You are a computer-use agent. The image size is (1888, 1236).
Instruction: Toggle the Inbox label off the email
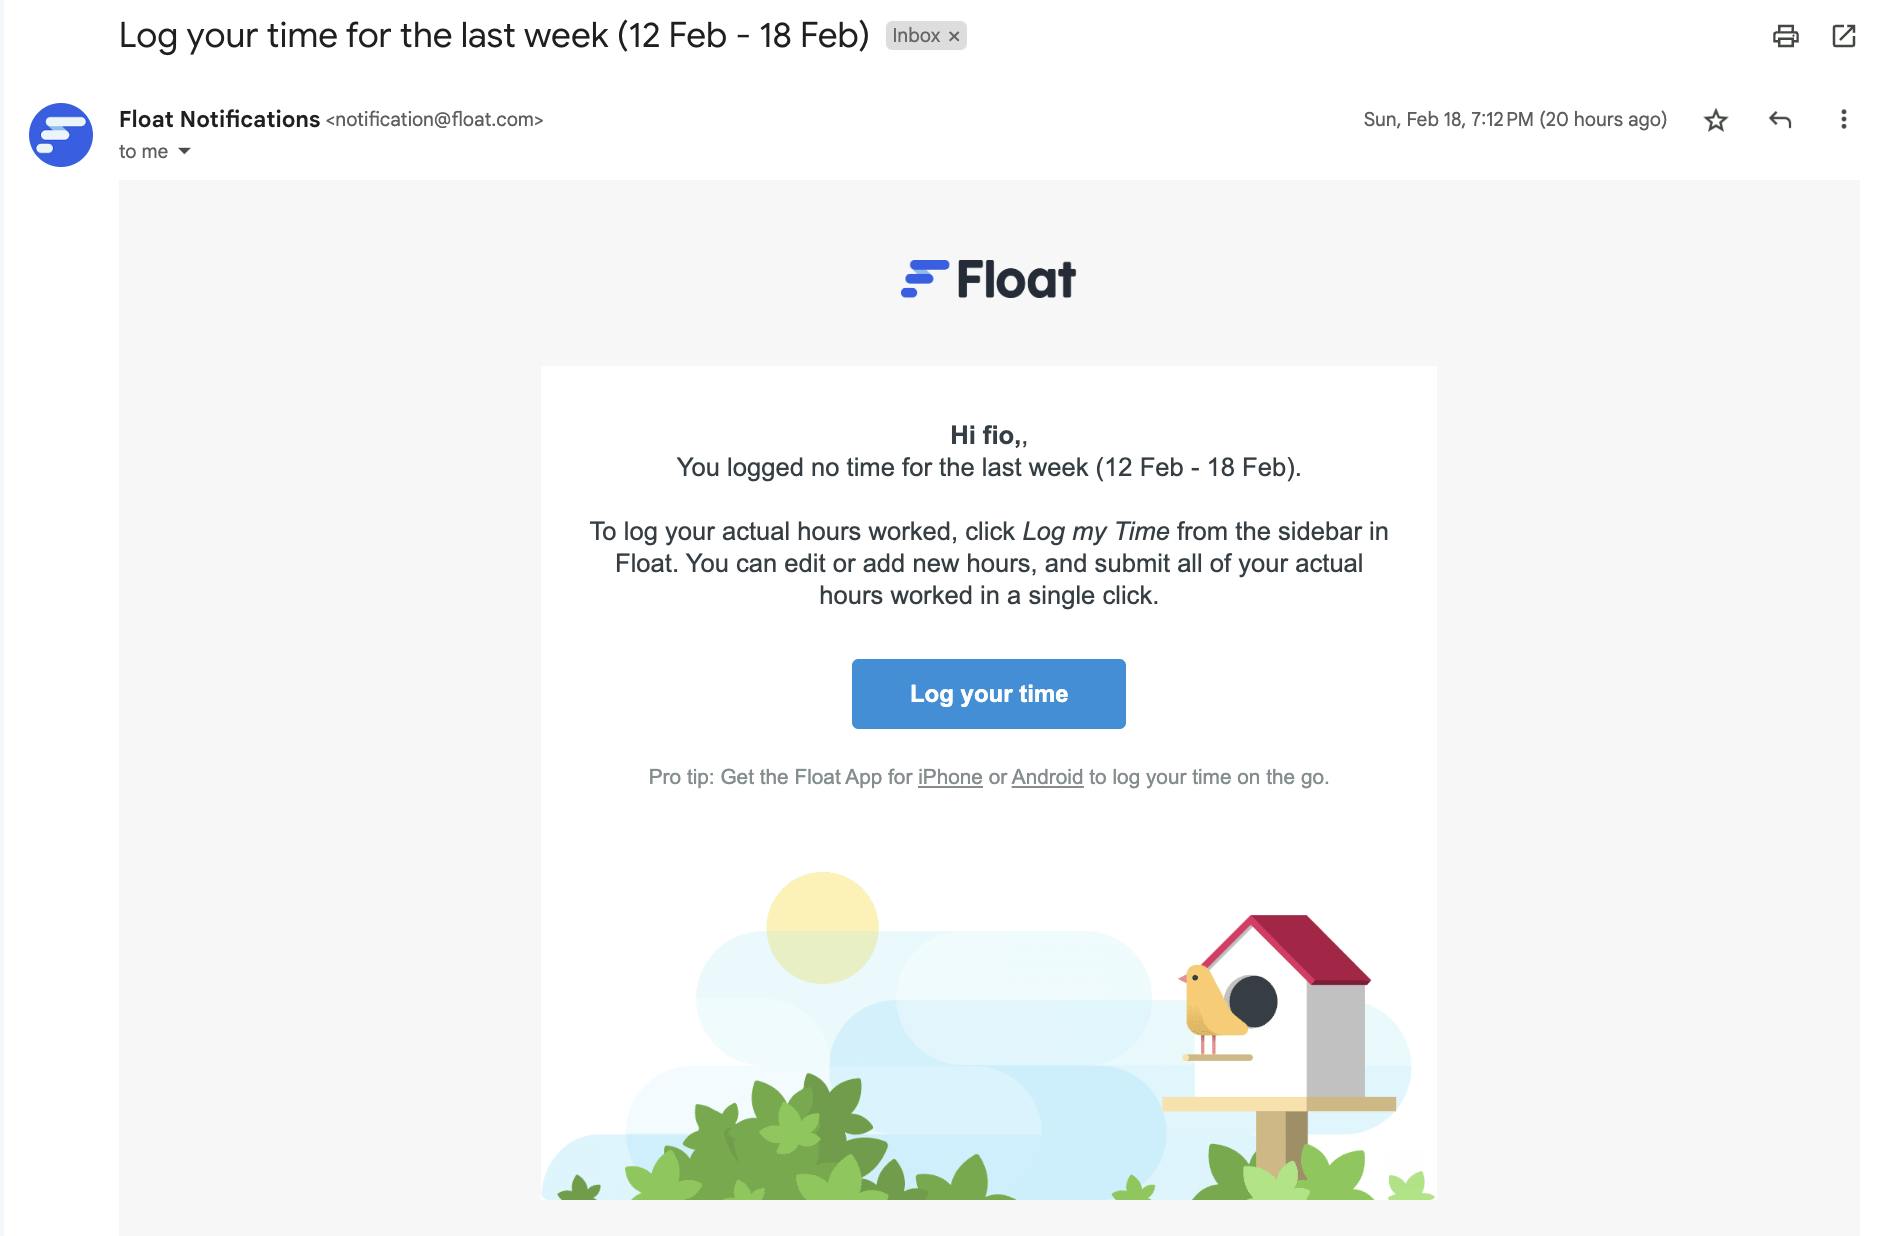[954, 36]
